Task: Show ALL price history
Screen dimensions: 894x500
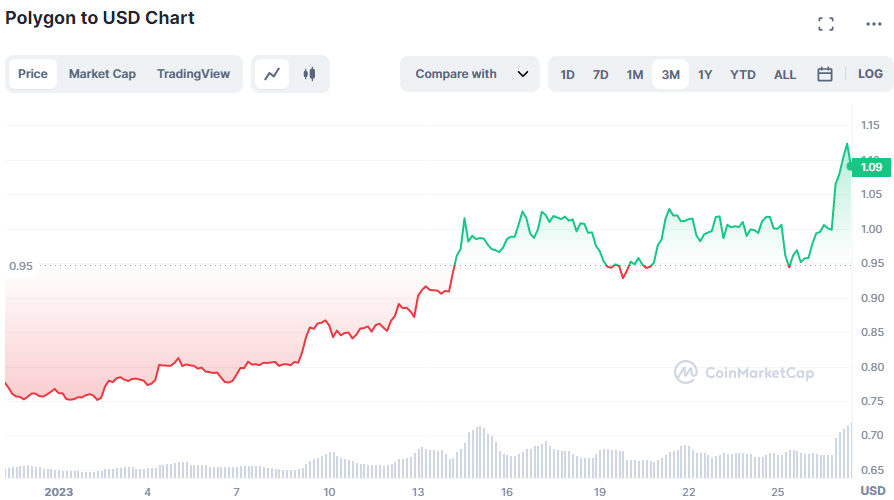Action: (x=785, y=74)
